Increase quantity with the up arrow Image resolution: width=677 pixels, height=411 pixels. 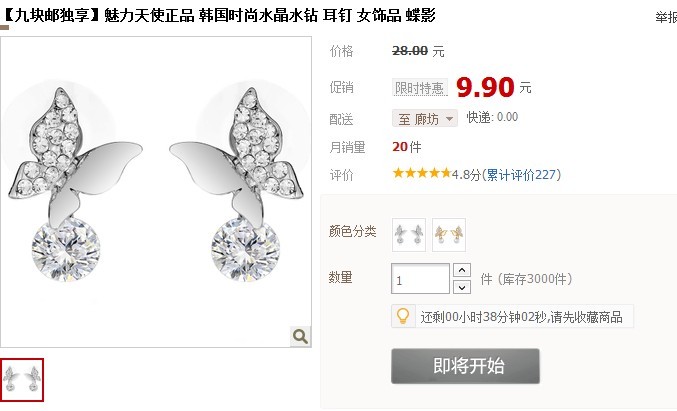click(x=462, y=270)
